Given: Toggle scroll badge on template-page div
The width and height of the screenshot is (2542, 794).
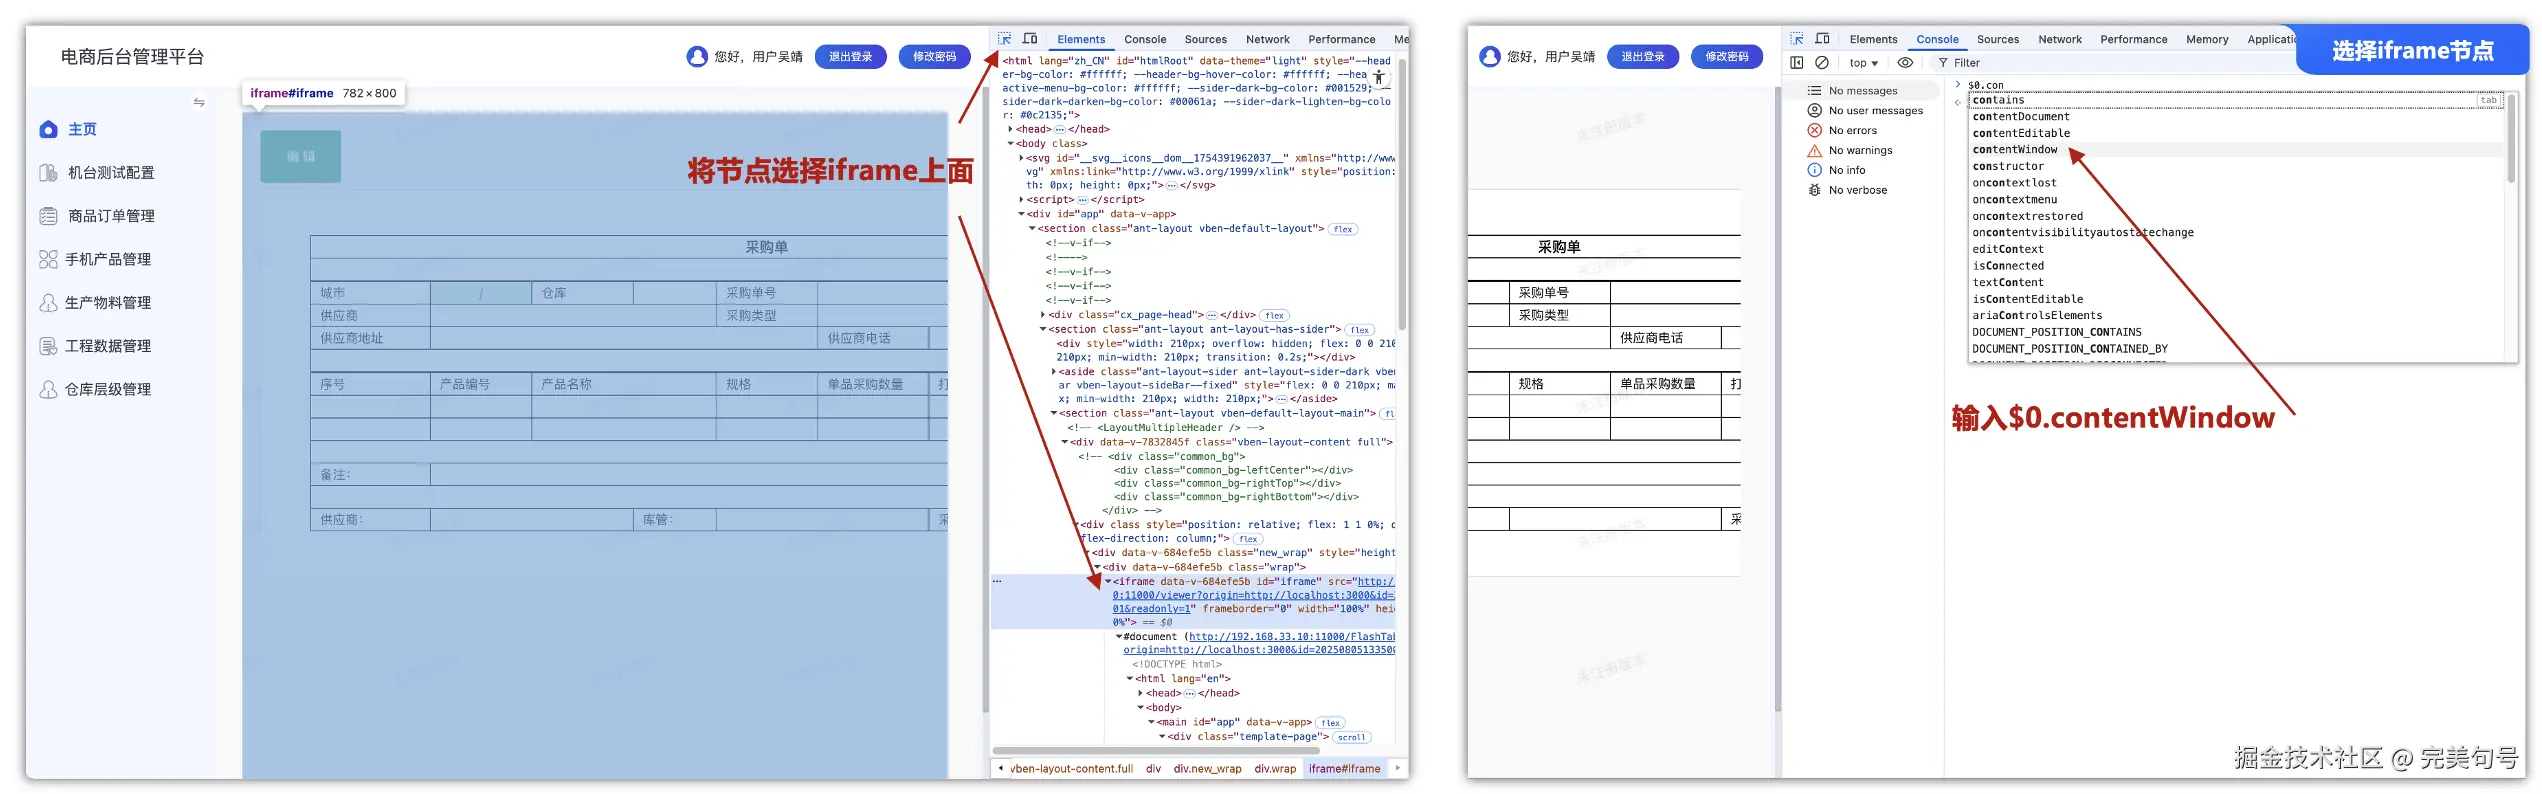Looking at the screenshot, I should [1351, 737].
